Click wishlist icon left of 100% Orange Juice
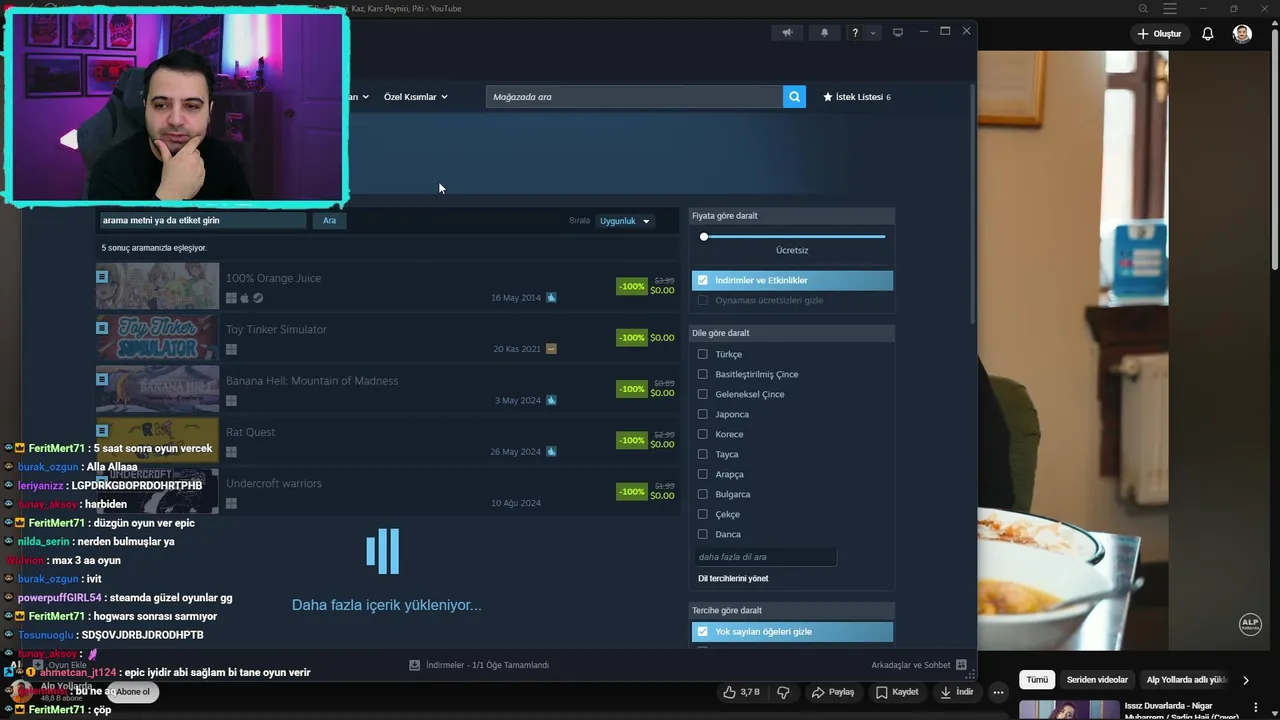The image size is (1280, 720). (102, 276)
